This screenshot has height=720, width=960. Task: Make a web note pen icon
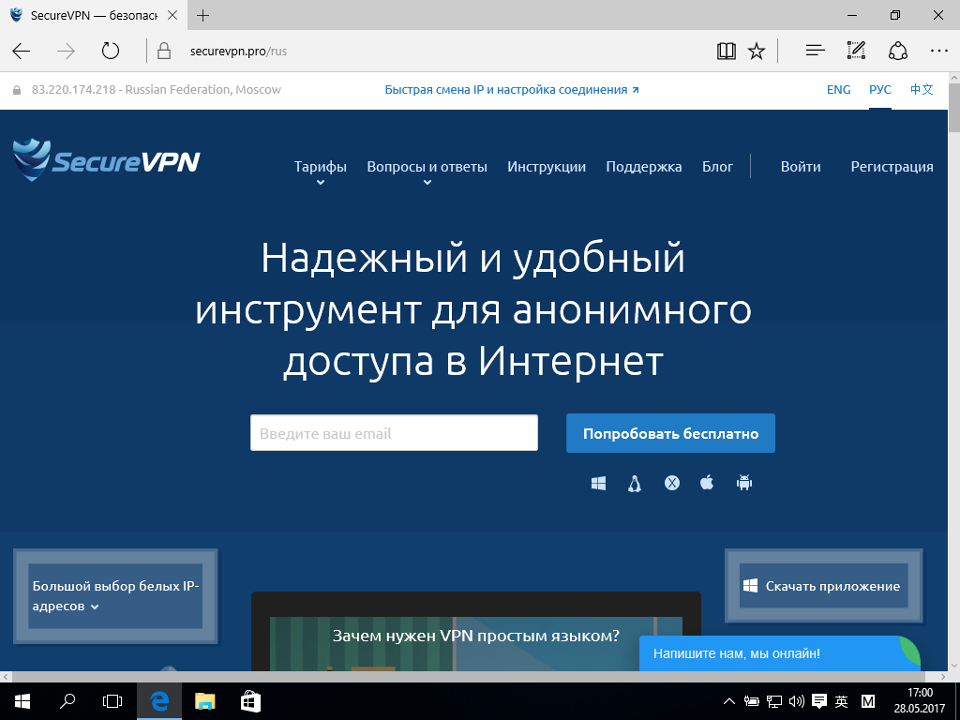(x=856, y=51)
